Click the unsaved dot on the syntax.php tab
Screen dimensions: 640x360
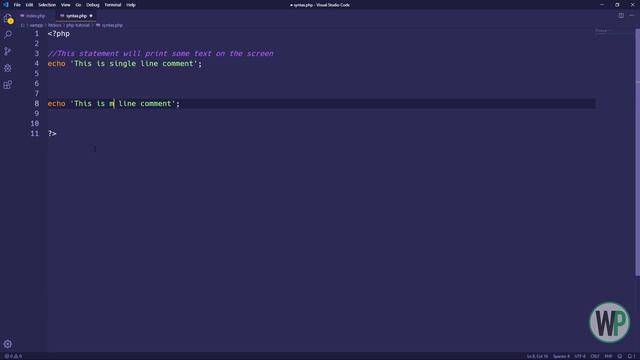(91, 16)
